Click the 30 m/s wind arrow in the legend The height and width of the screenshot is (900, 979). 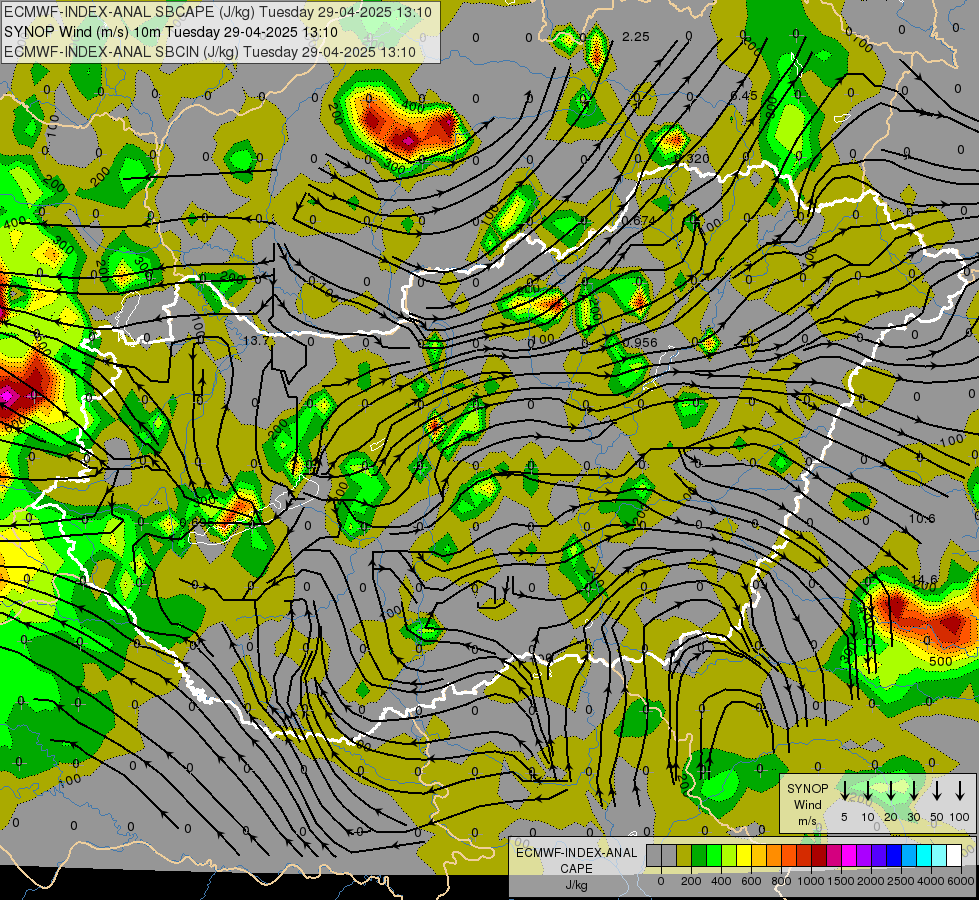coord(913,789)
